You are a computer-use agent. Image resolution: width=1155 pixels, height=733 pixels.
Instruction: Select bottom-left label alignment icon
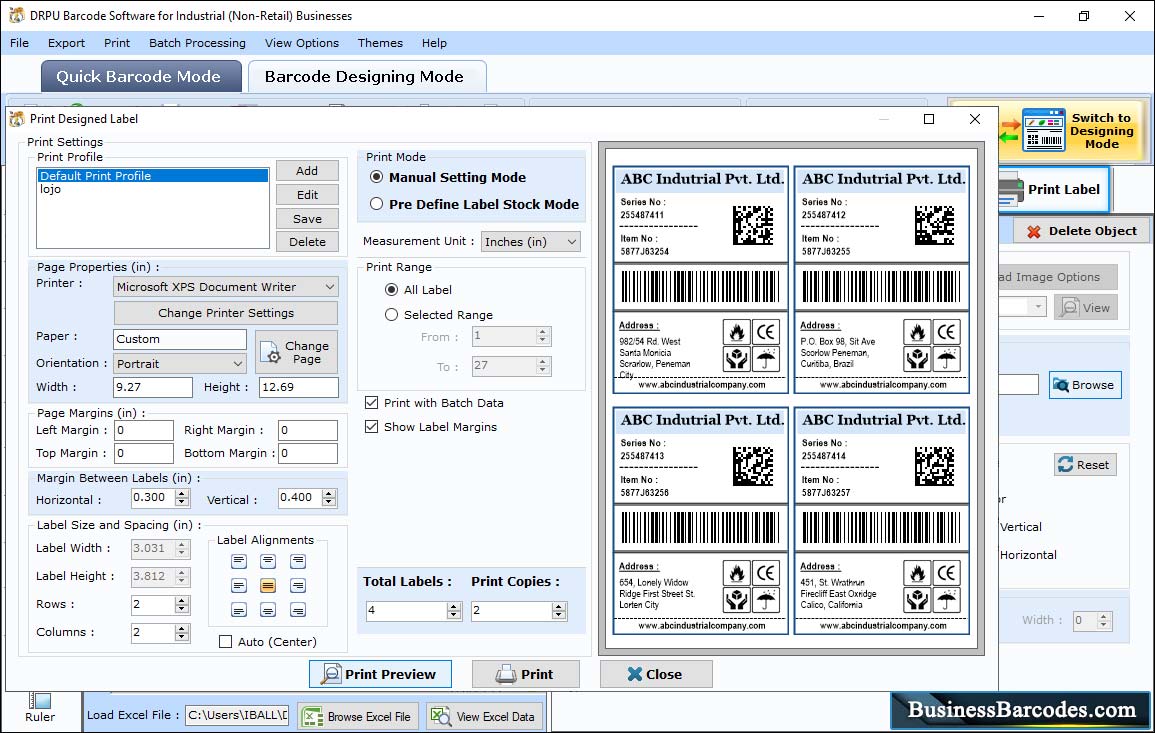click(239, 610)
